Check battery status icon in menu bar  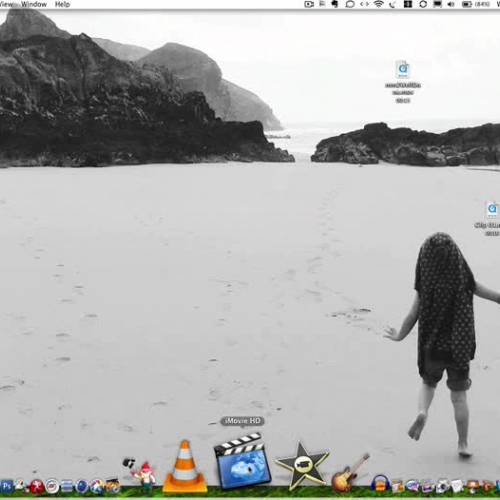[467, 4]
